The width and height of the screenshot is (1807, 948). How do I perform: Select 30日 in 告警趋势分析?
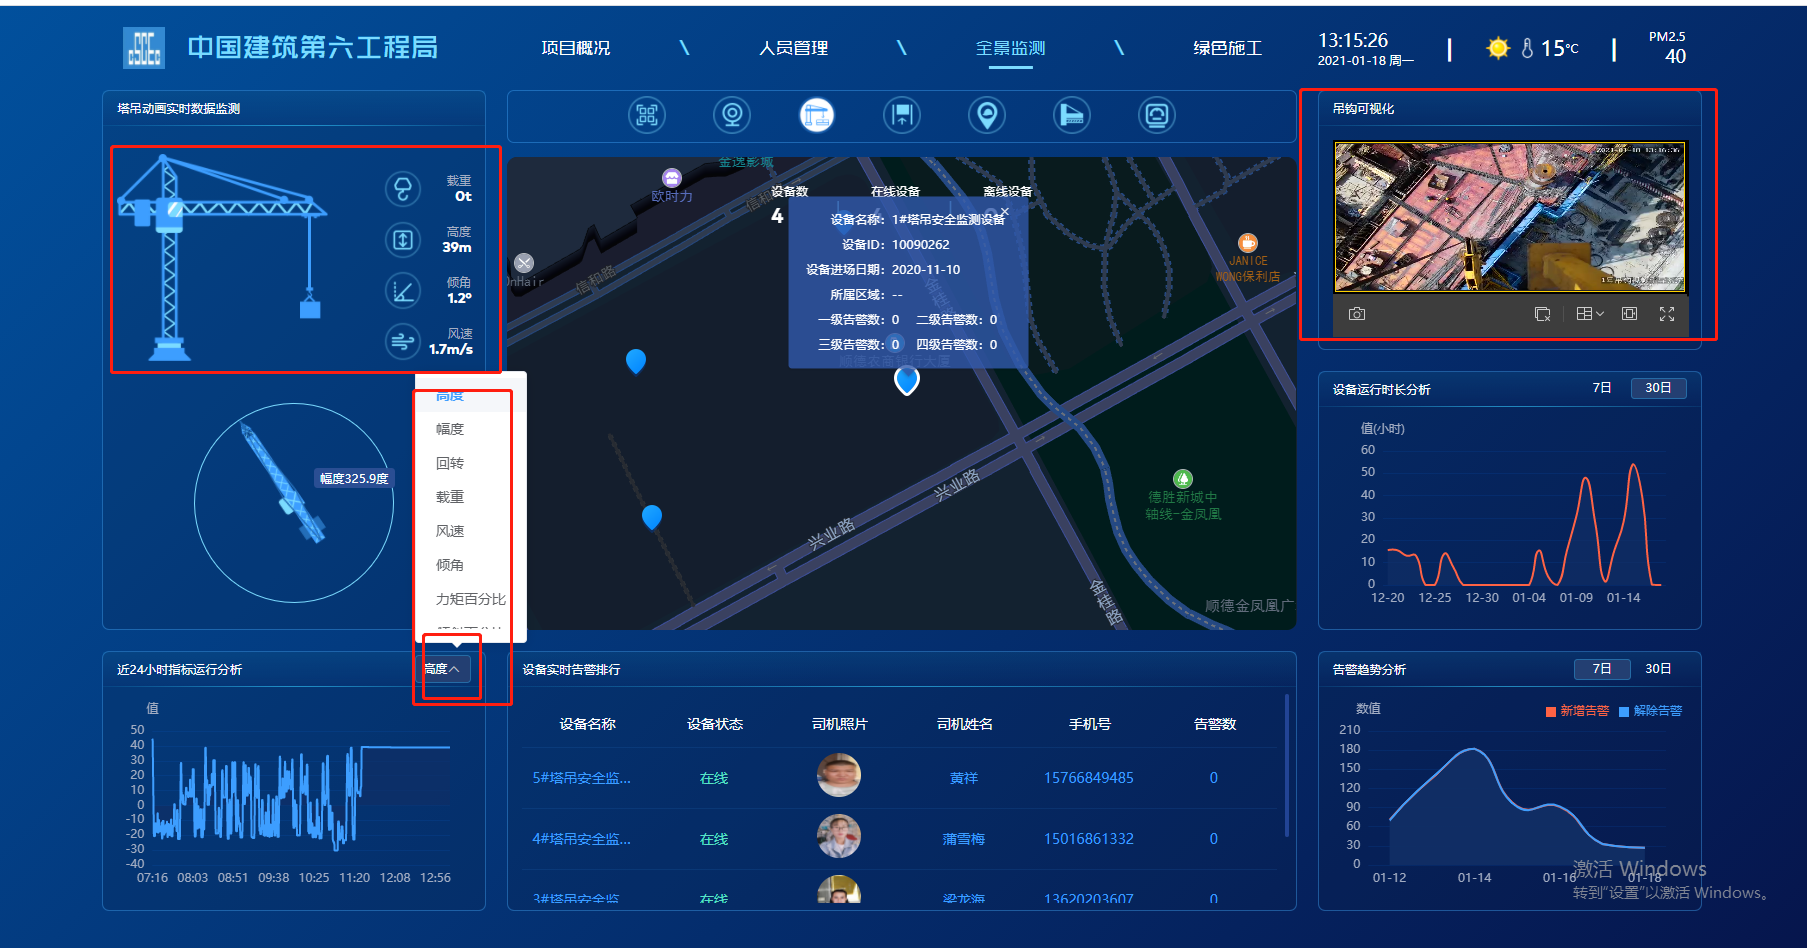pyautogui.click(x=1658, y=669)
